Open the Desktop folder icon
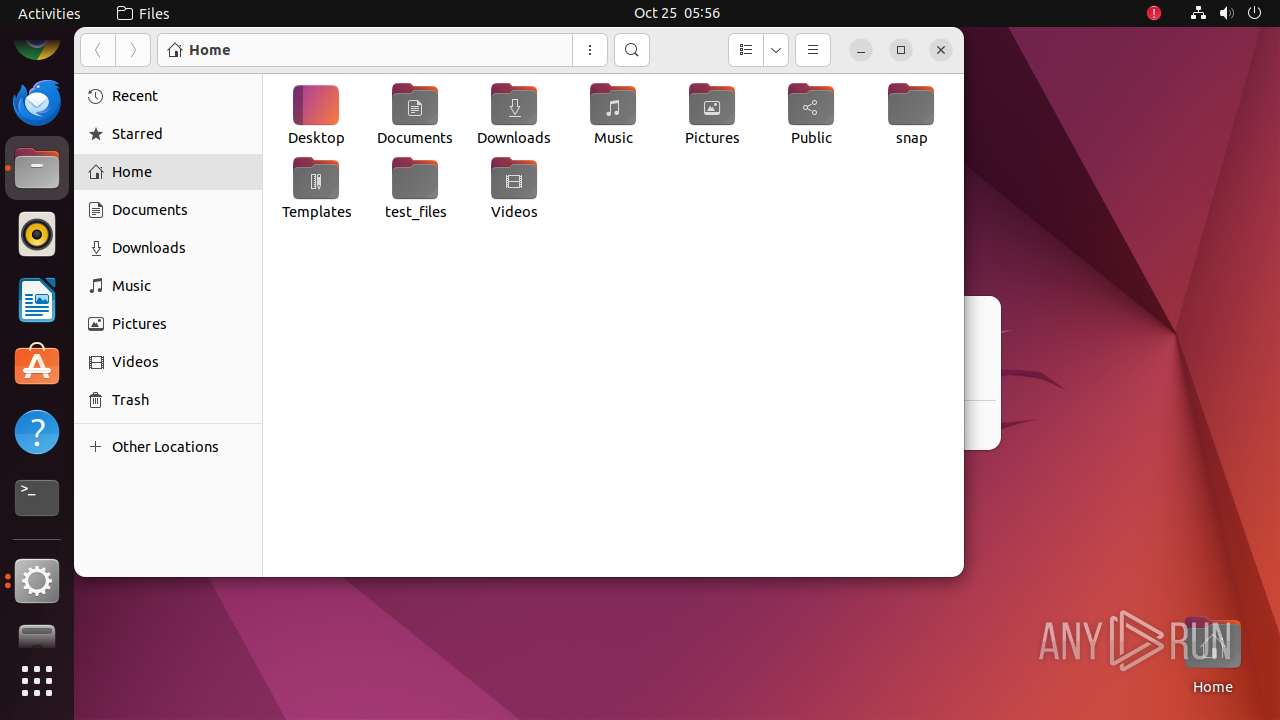 pos(316,105)
